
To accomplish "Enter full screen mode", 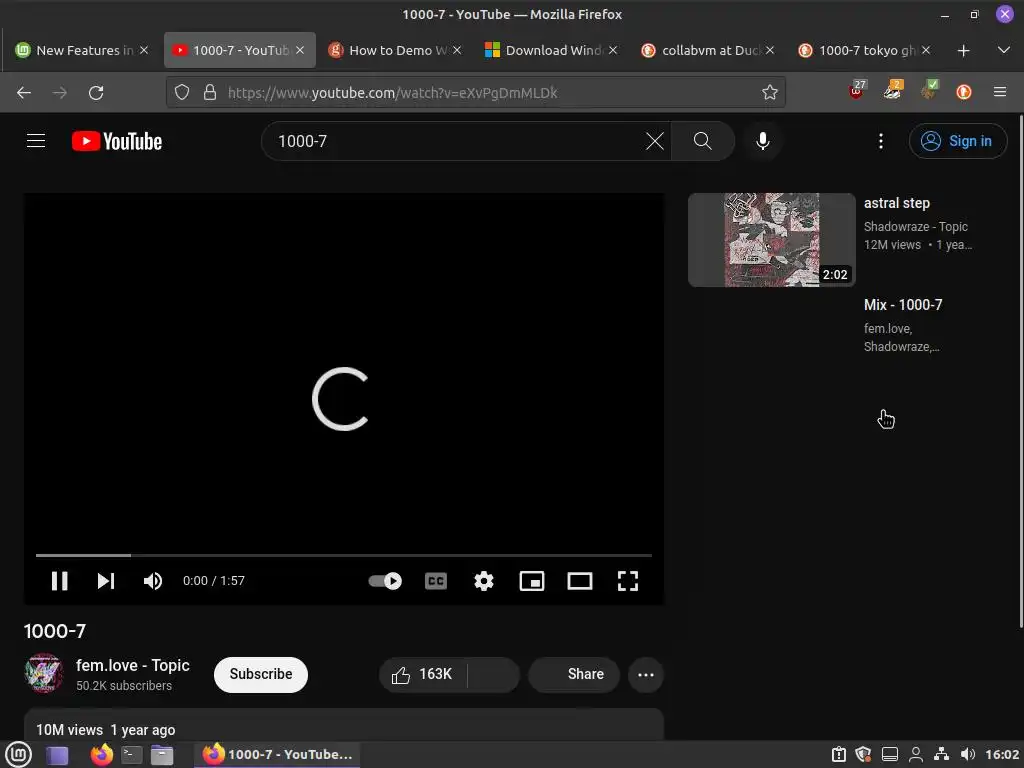I will tap(628, 581).
